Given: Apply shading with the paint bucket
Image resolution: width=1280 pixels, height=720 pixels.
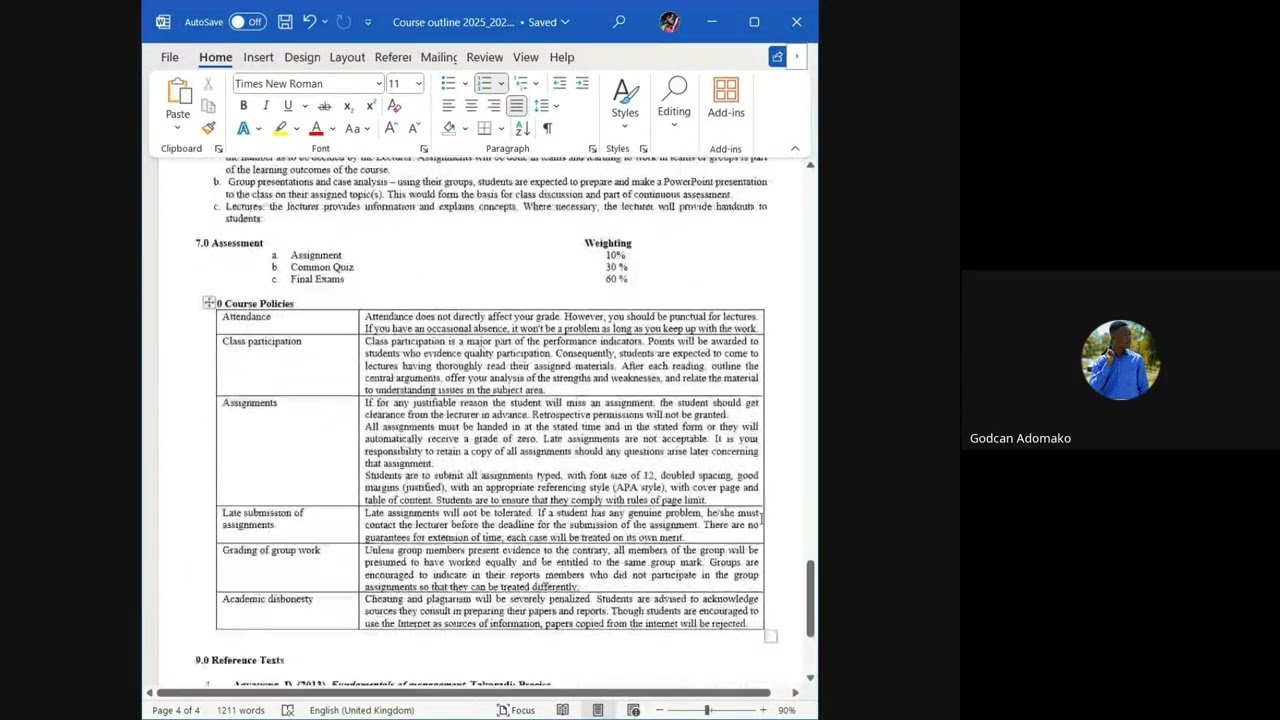Looking at the screenshot, I should [449, 128].
